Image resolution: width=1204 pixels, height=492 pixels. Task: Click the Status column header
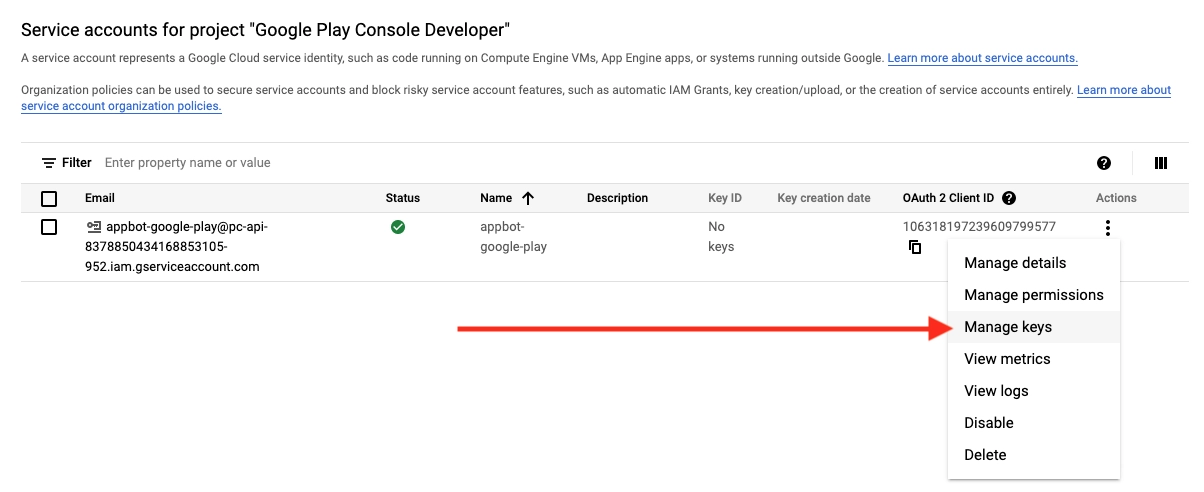click(x=403, y=198)
